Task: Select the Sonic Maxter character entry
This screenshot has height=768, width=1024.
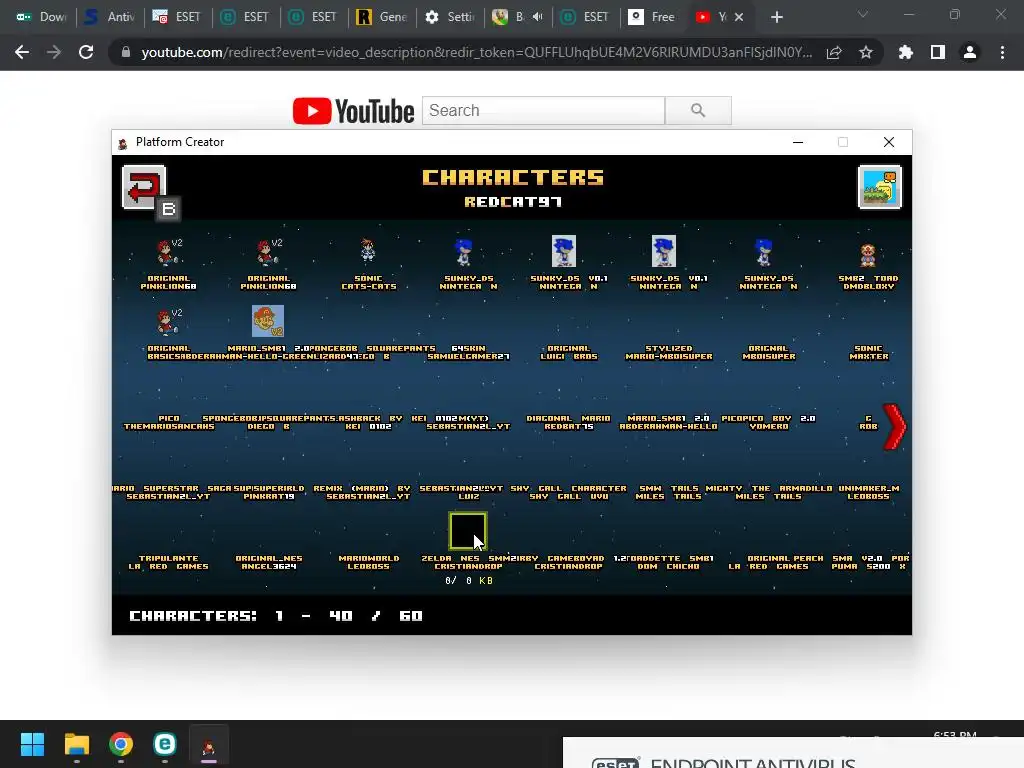Action: [x=869, y=353]
